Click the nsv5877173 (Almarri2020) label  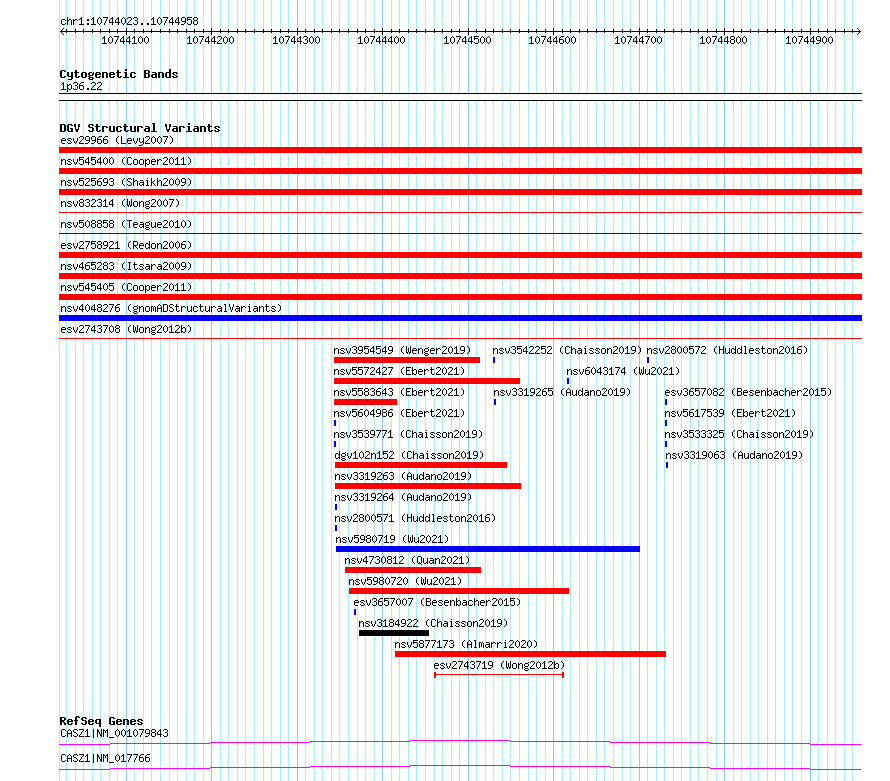pyautogui.click(x=466, y=644)
